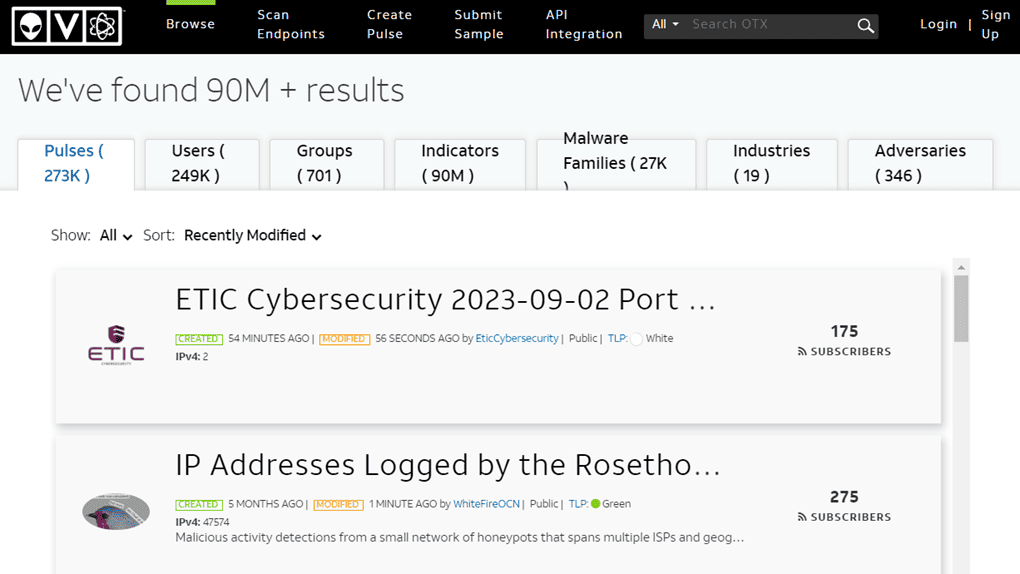Click the 175 subscribers count

pyautogui.click(x=844, y=331)
